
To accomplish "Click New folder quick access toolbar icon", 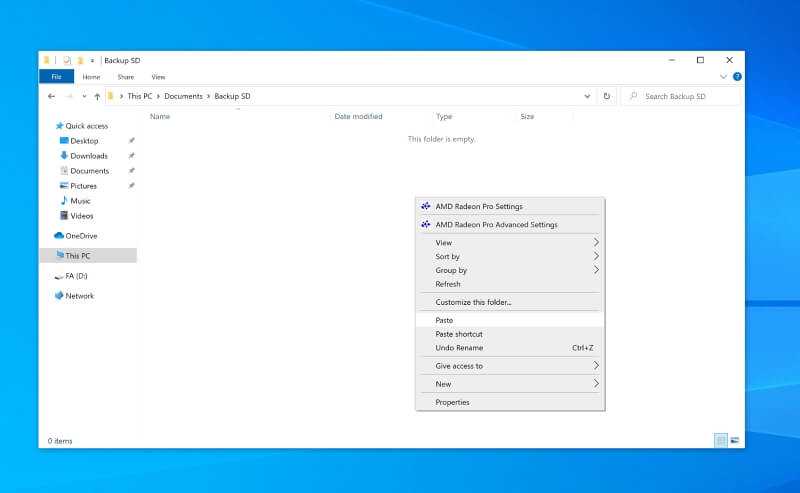I will coord(80,60).
